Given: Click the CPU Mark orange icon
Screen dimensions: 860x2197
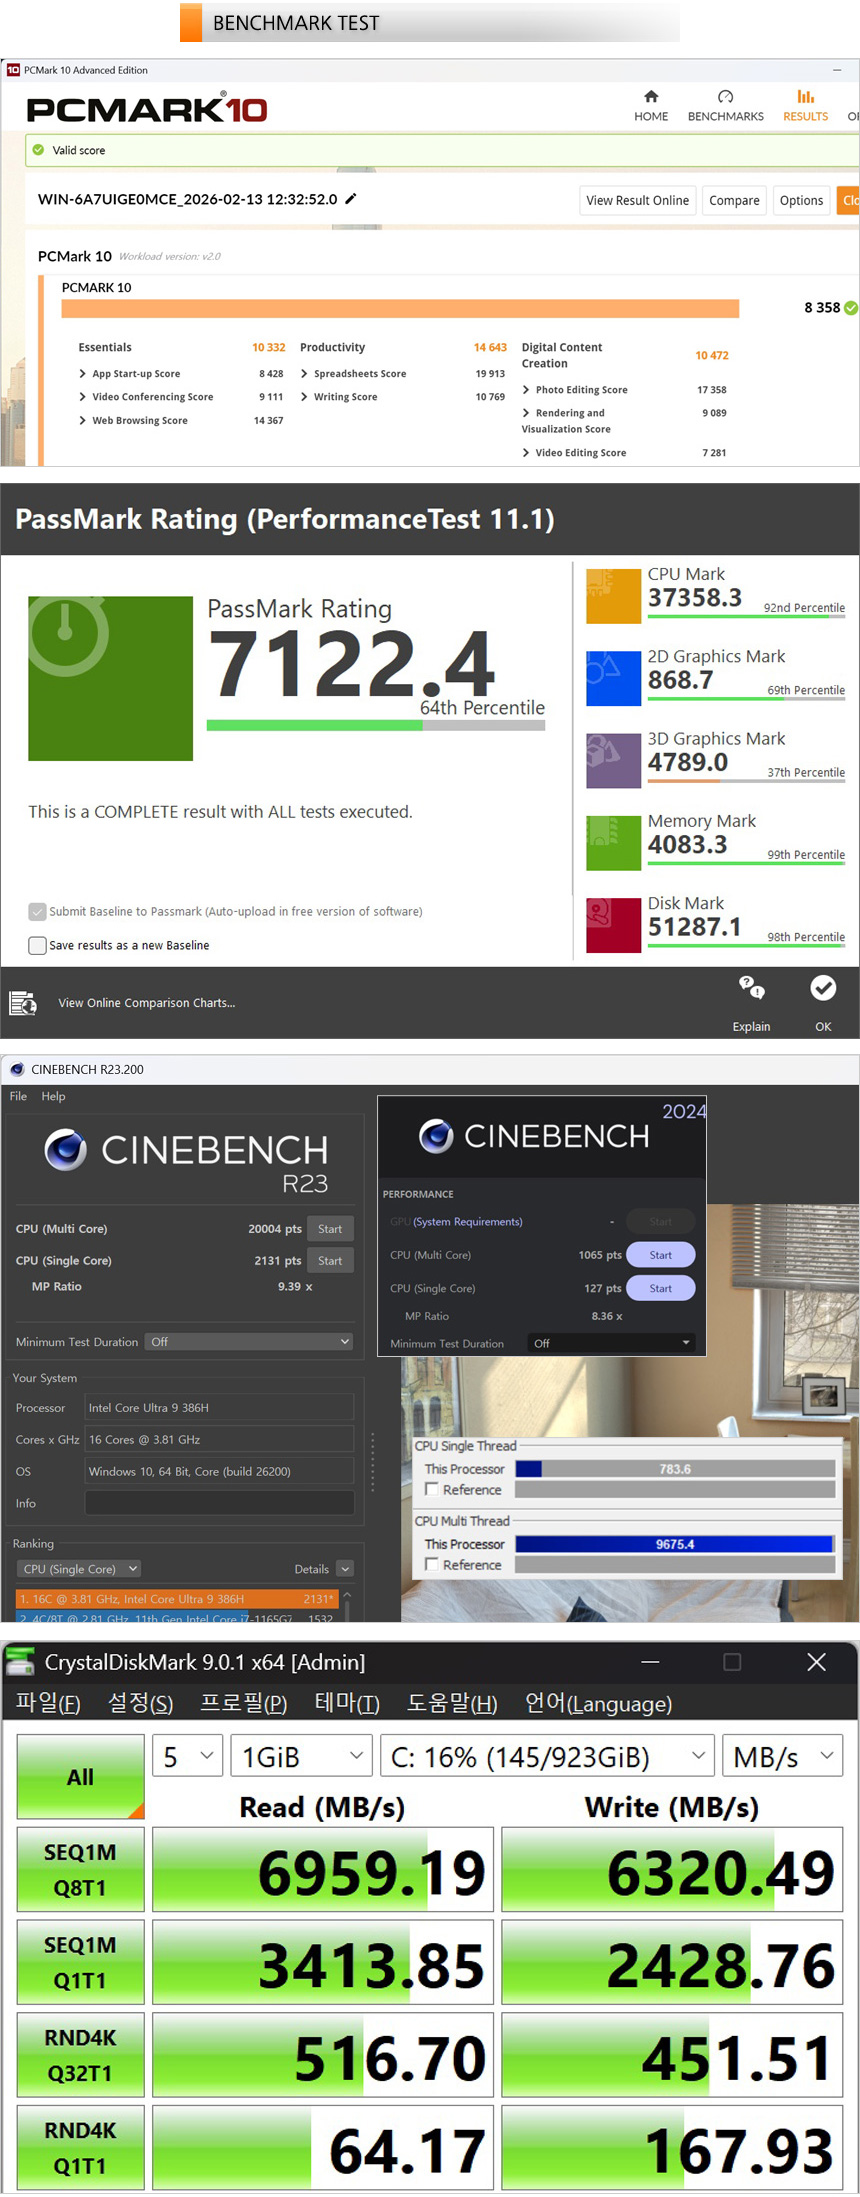Looking at the screenshot, I should click(613, 596).
